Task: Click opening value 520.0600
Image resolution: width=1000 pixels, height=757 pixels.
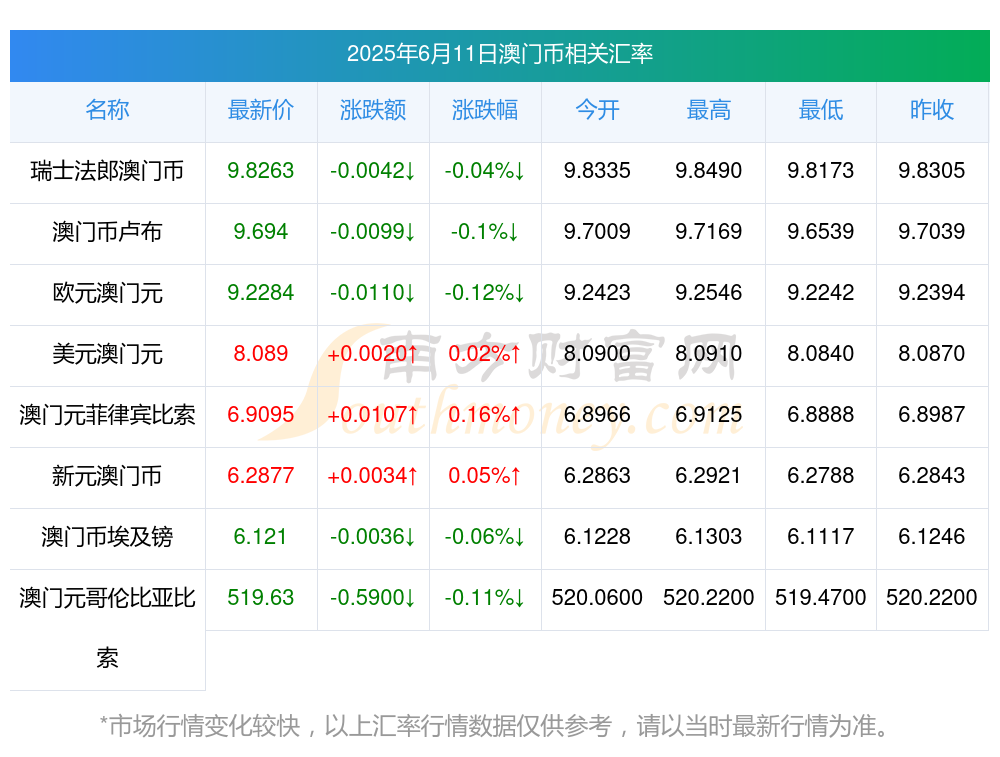Action: 597,598
